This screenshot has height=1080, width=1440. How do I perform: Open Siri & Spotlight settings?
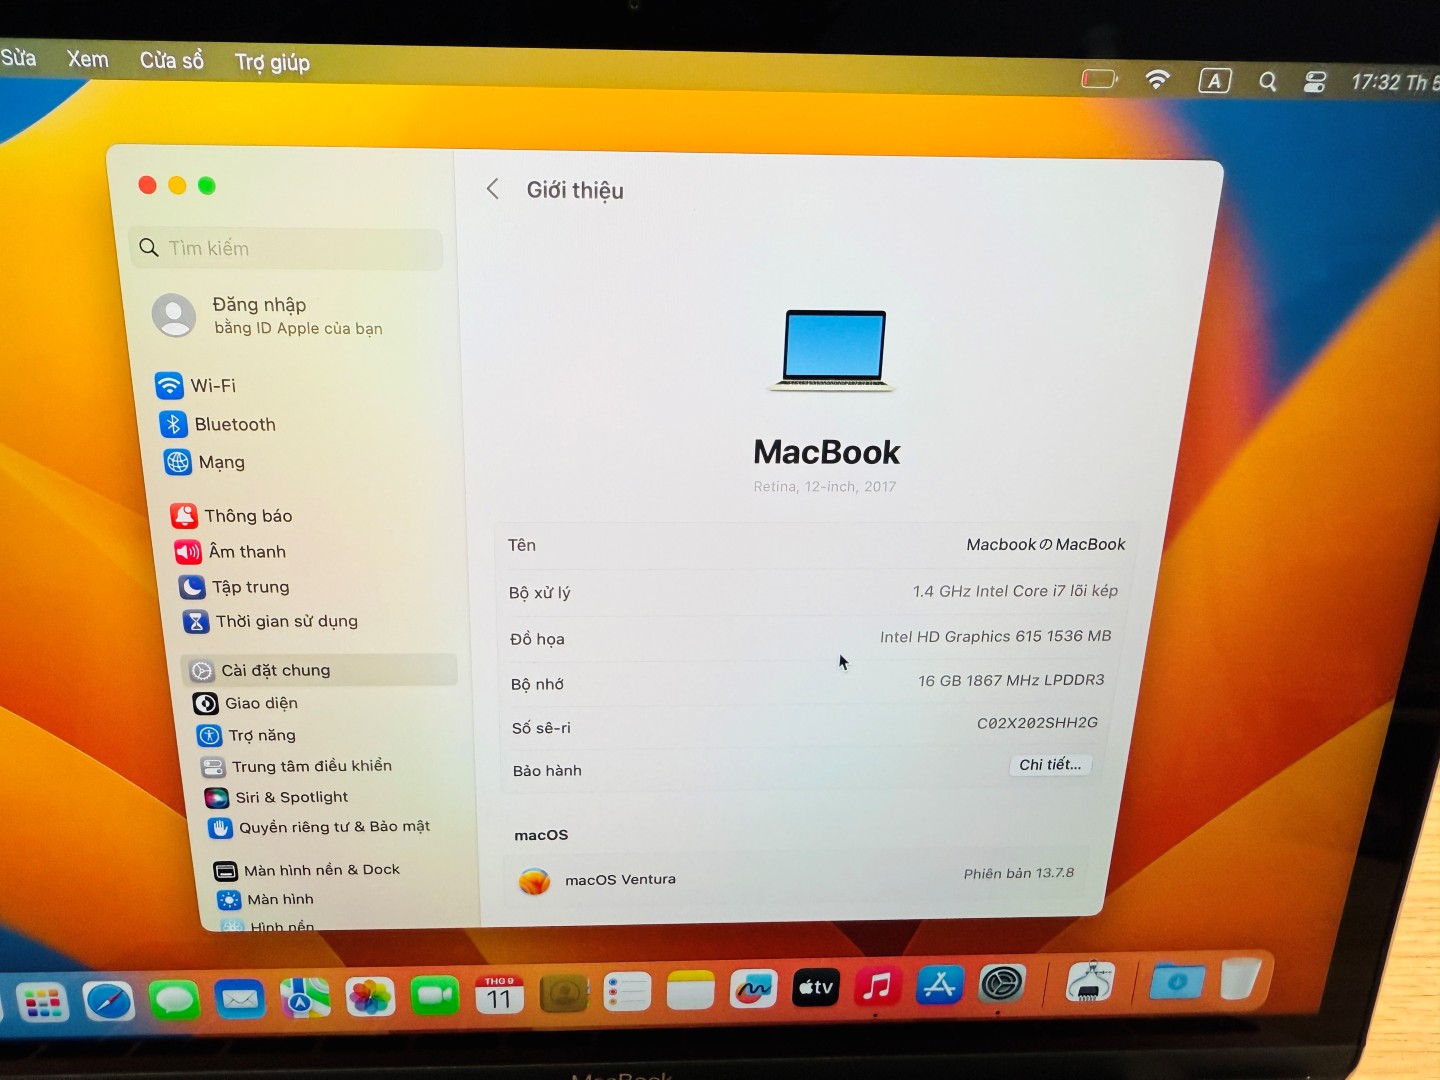(277, 797)
